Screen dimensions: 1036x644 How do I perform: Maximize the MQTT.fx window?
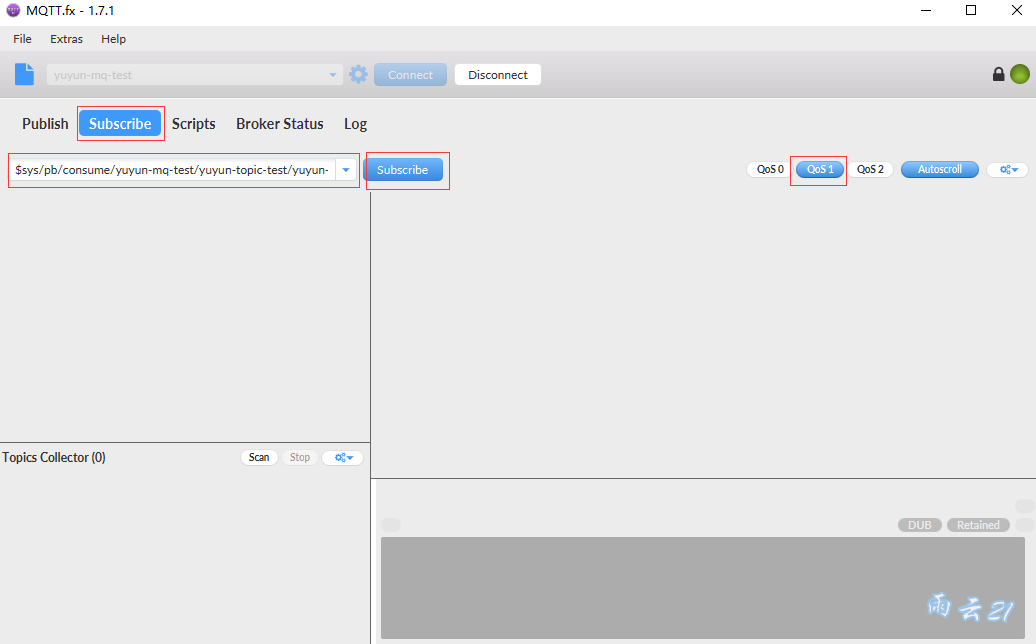[971, 11]
